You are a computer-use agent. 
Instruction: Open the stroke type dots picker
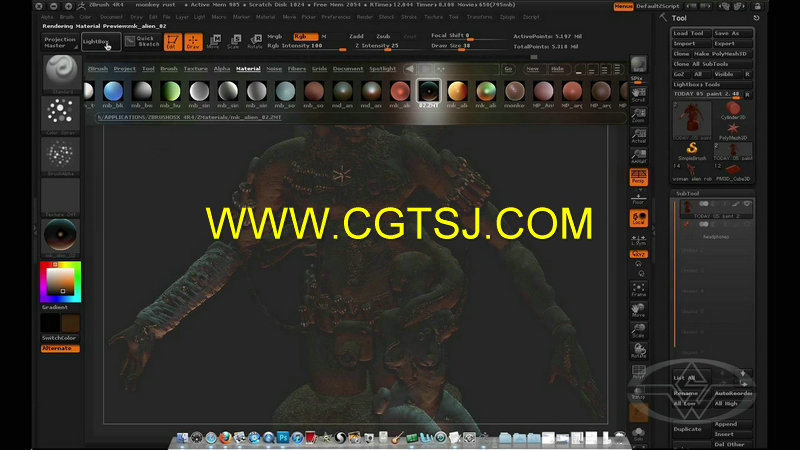(60, 113)
